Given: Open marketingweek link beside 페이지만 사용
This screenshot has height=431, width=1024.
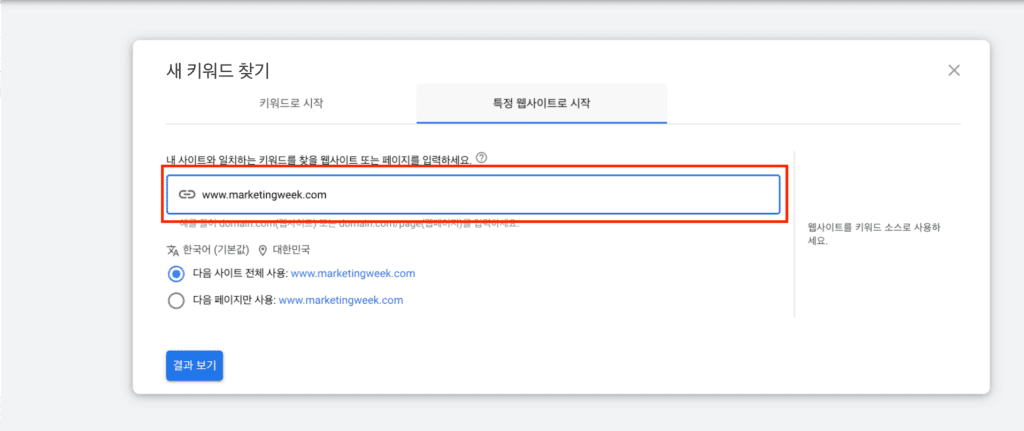Looking at the screenshot, I should click(x=341, y=300).
